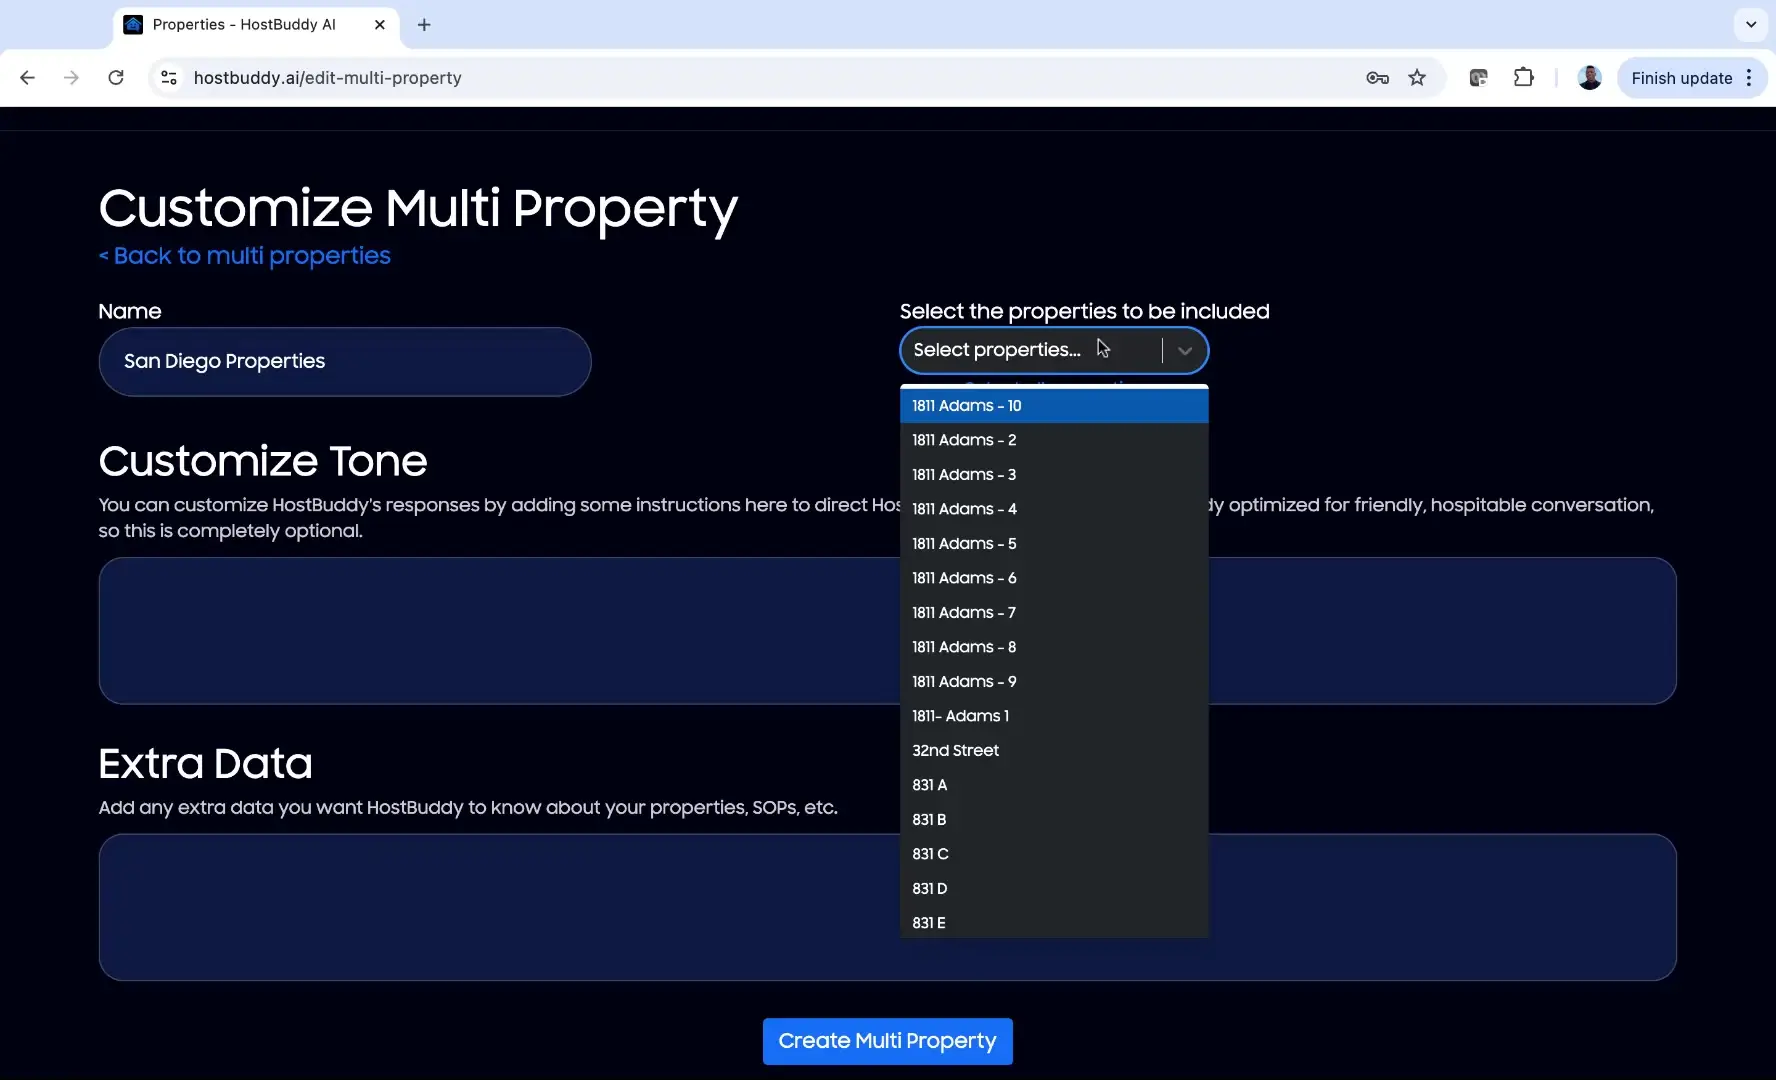Pick 1811- Adams 1 from list
This screenshot has width=1776, height=1080.
(1054, 716)
